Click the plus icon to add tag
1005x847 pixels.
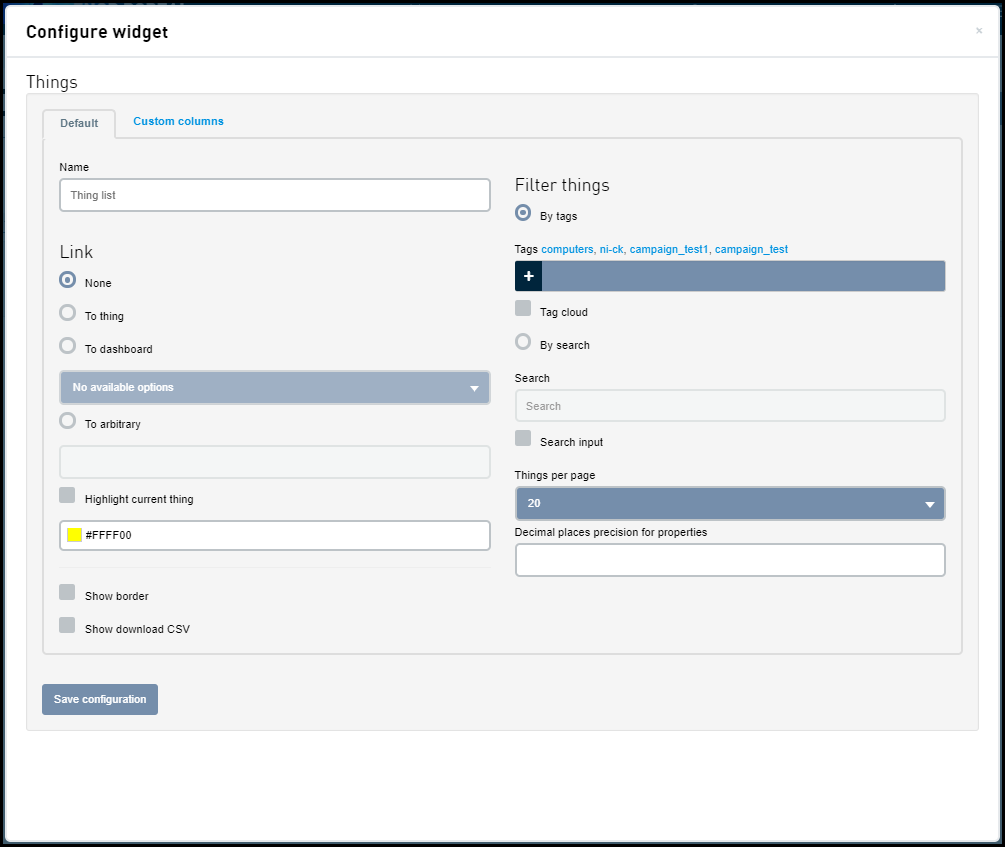pos(528,276)
